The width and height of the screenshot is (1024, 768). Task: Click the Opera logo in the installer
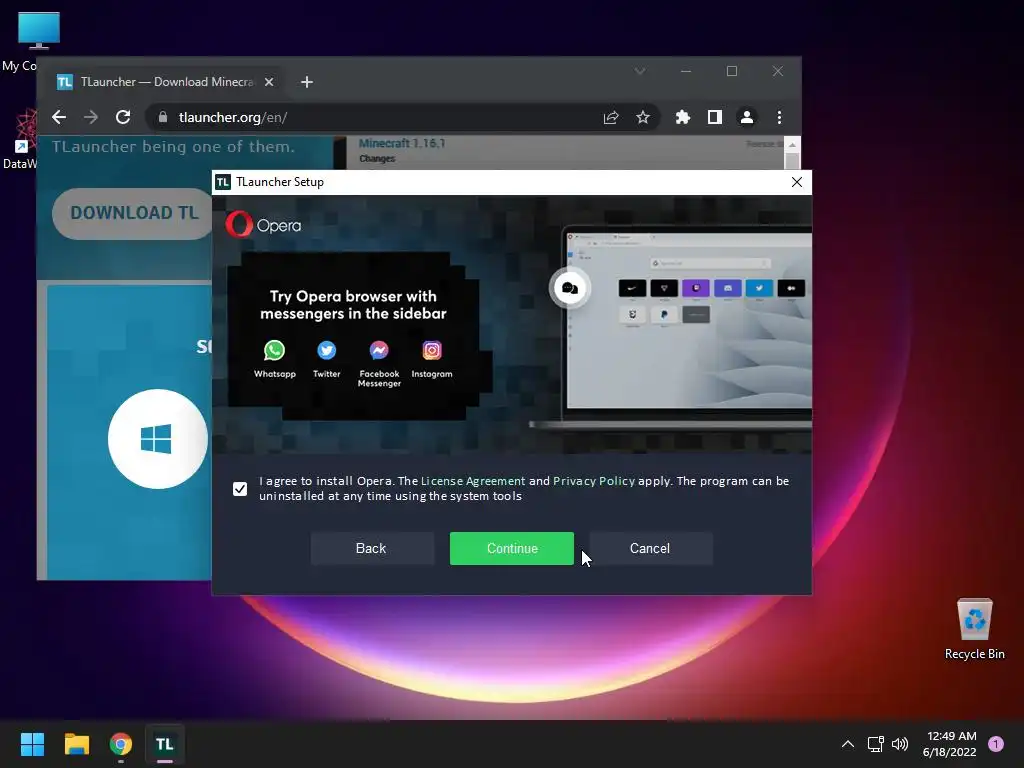pyautogui.click(x=263, y=225)
